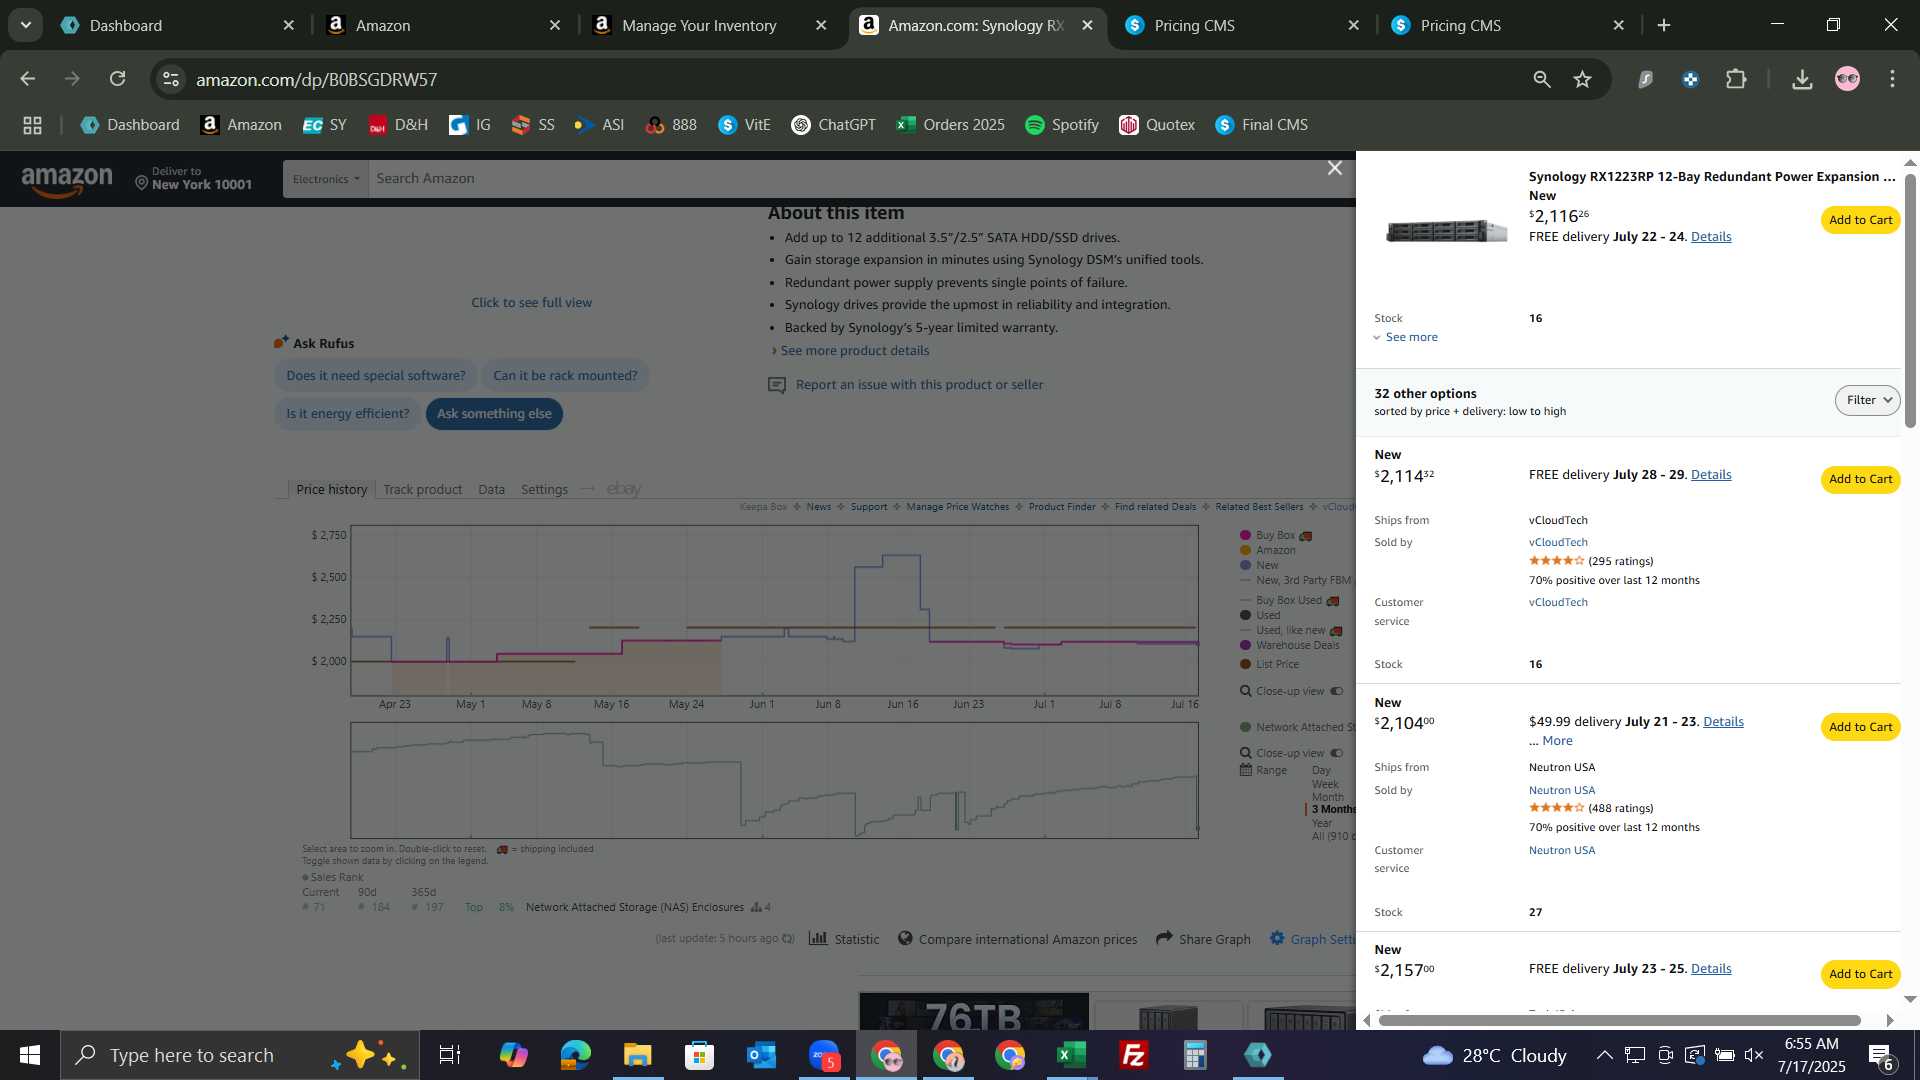Screen dimensions: 1920x1080
Task: Open the D&H bookmark
Action: 398,125
